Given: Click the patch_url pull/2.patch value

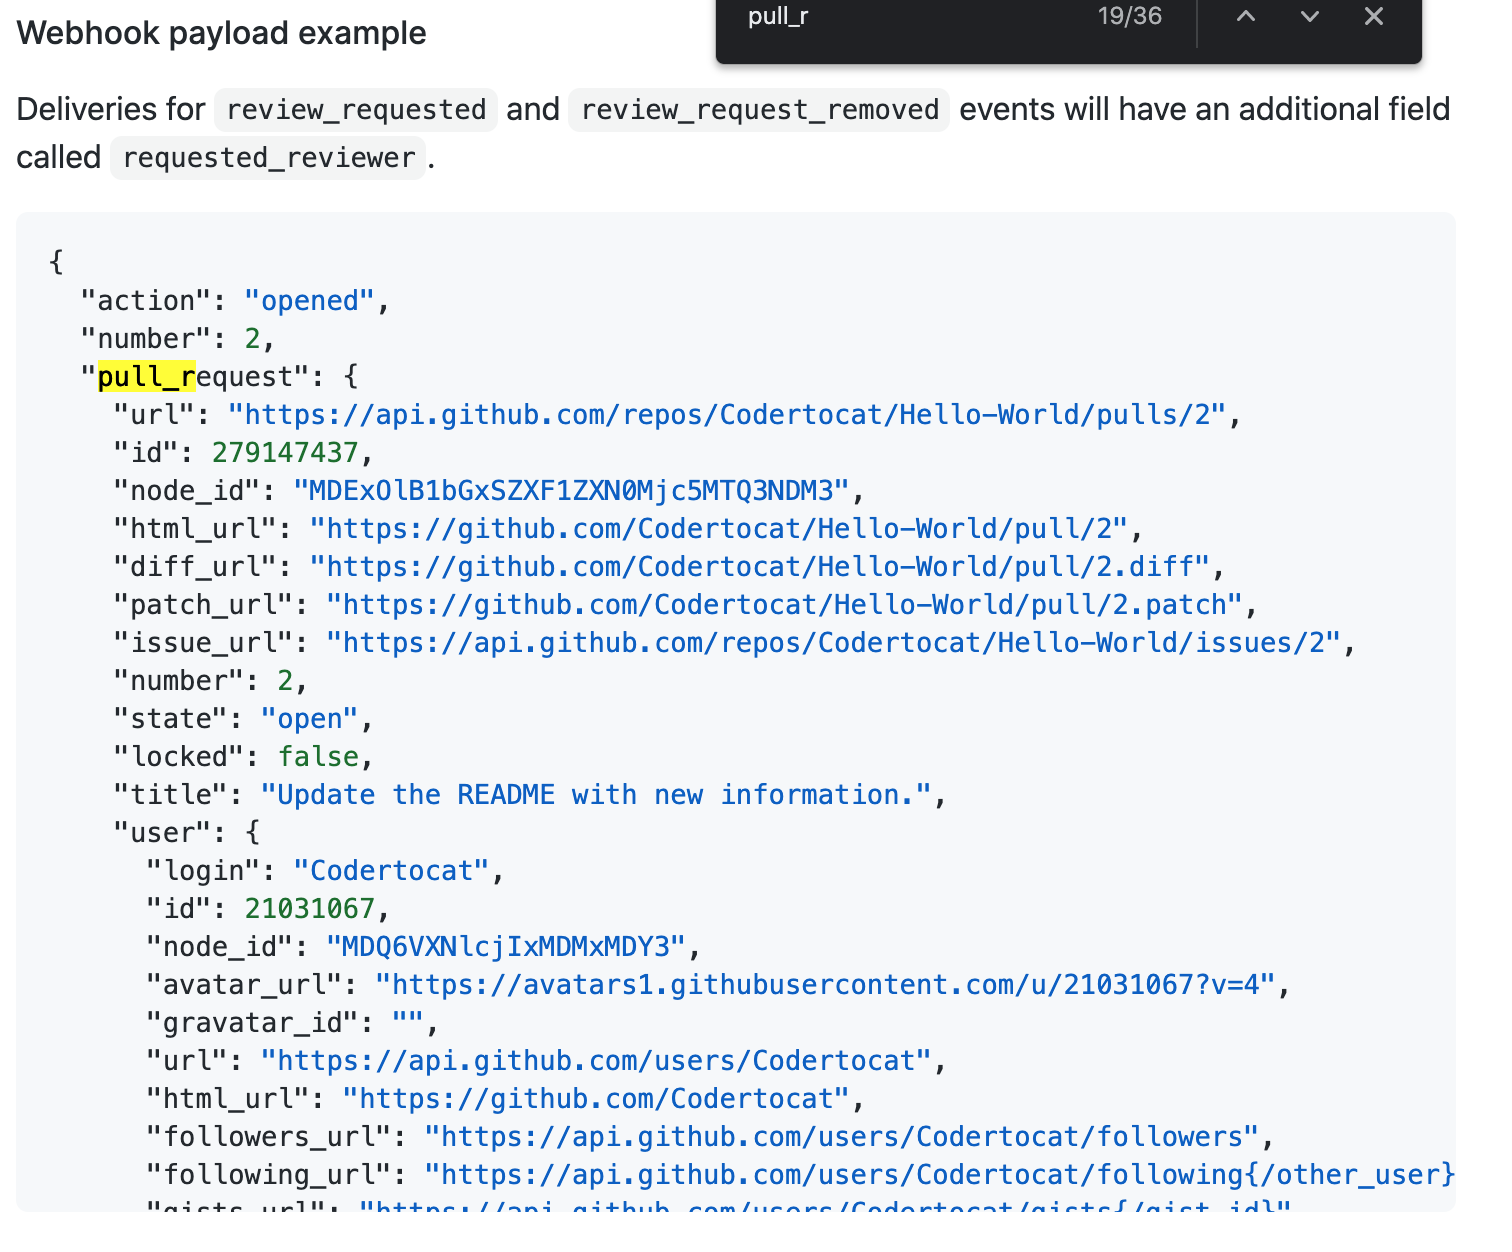Looking at the screenshot, I should click(x=785, y=605).
